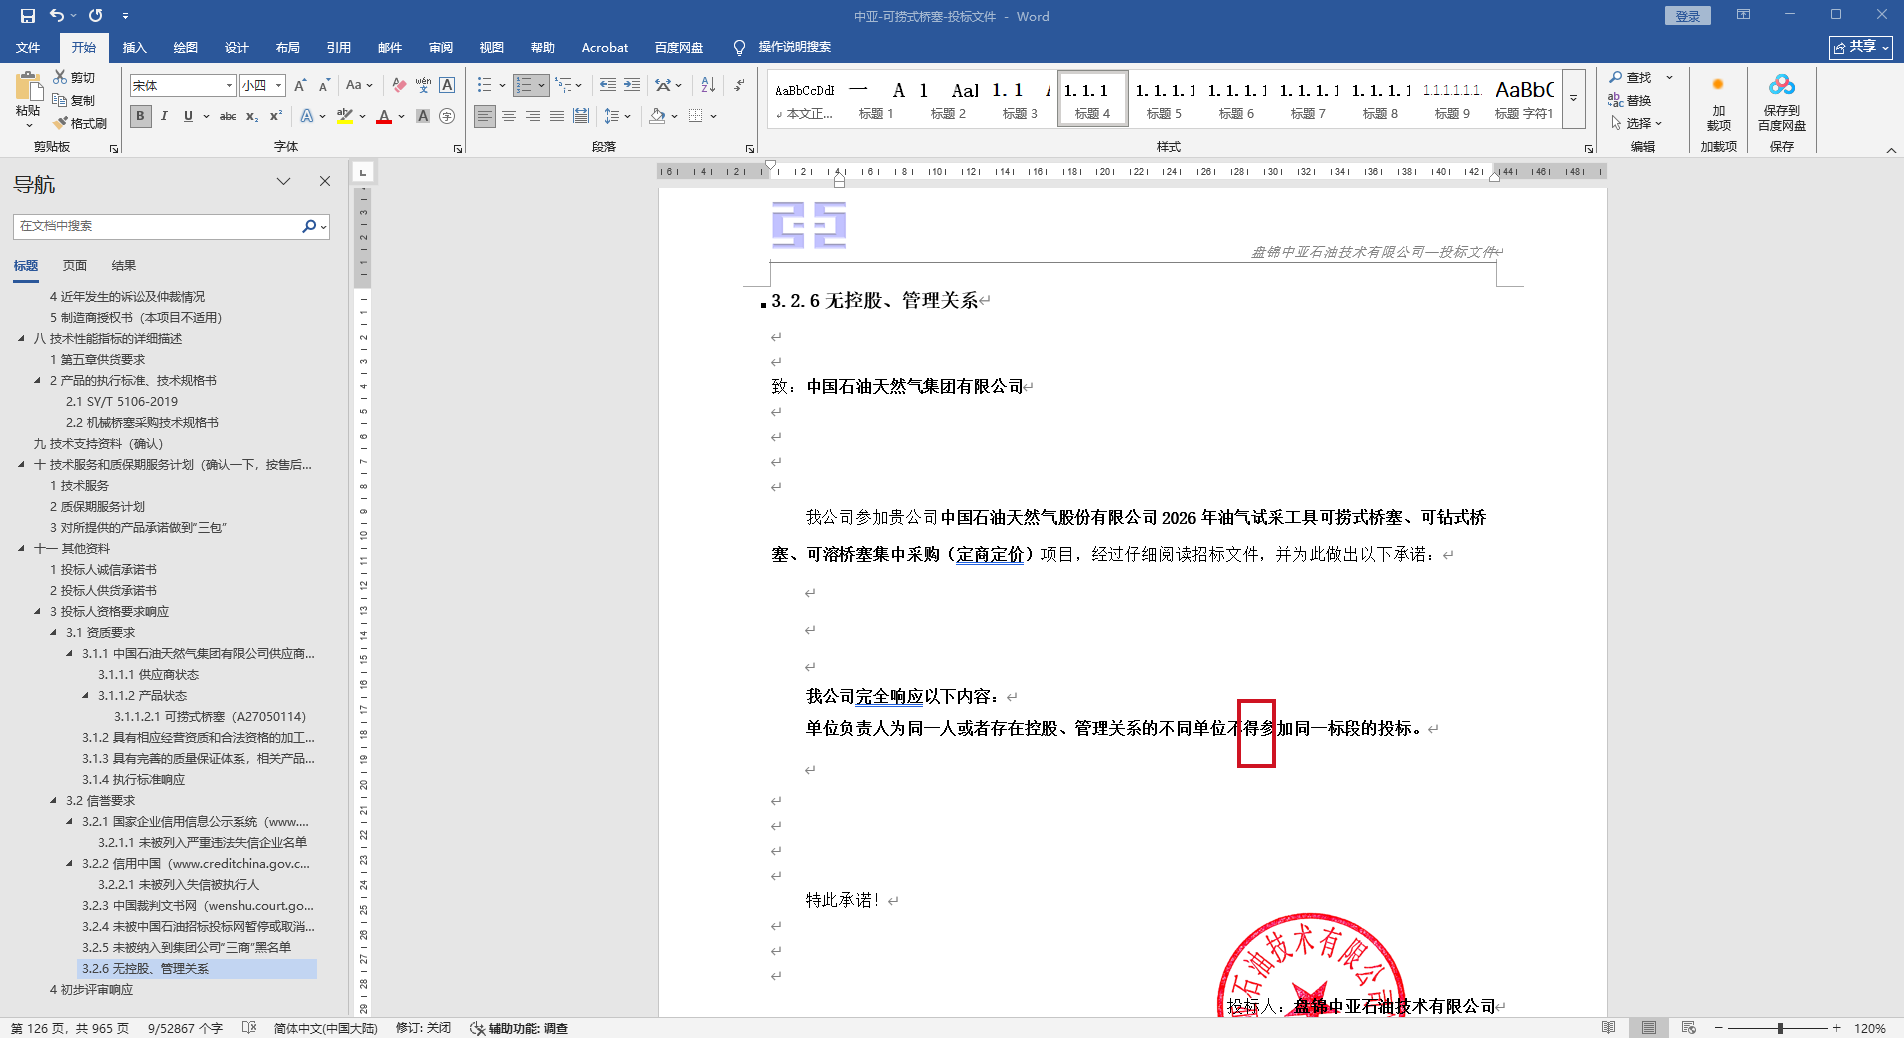The width and height of the screenshot is (1904, 1038).
Task: Increase paragraph indent
Action: click(x=632, y=86)
